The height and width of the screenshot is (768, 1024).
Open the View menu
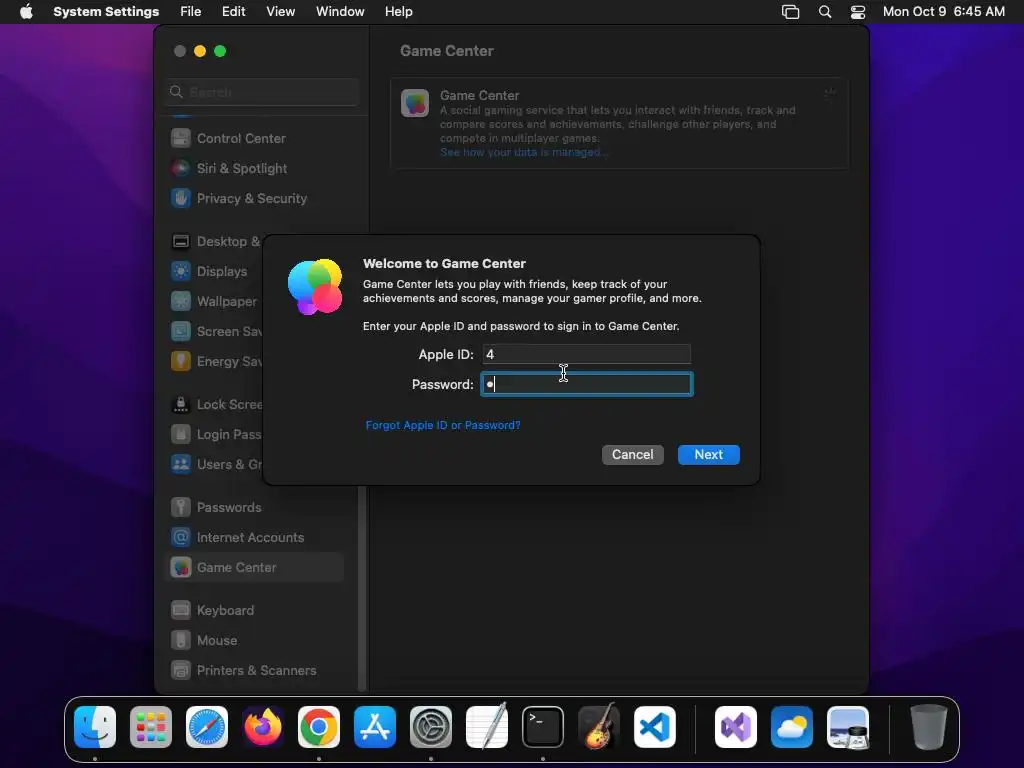(x=280, y=12)
